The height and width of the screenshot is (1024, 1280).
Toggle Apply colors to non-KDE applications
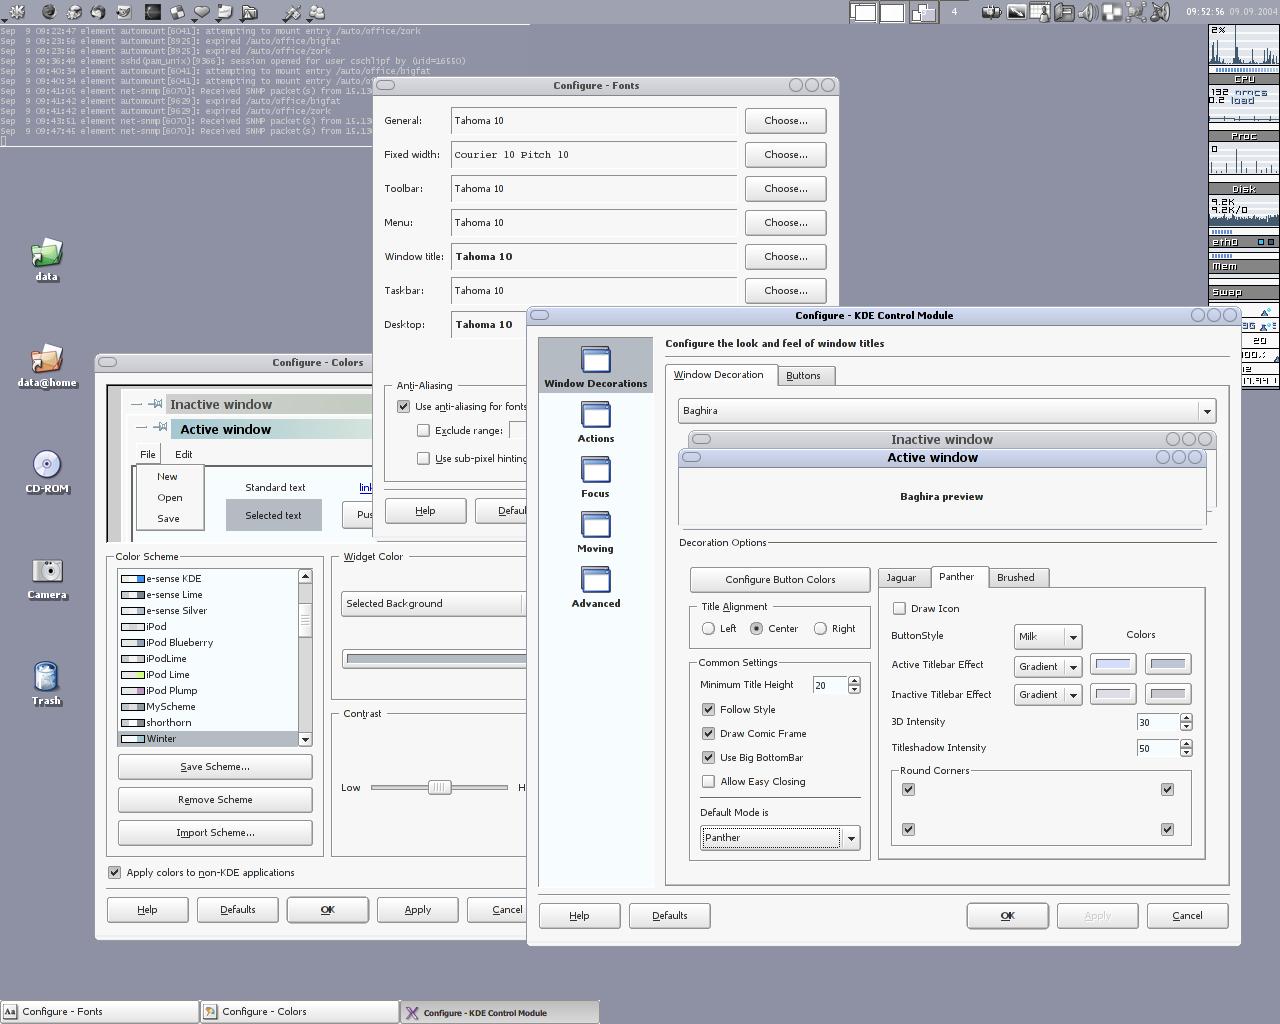pyautogui.click(x=114, y=872)
